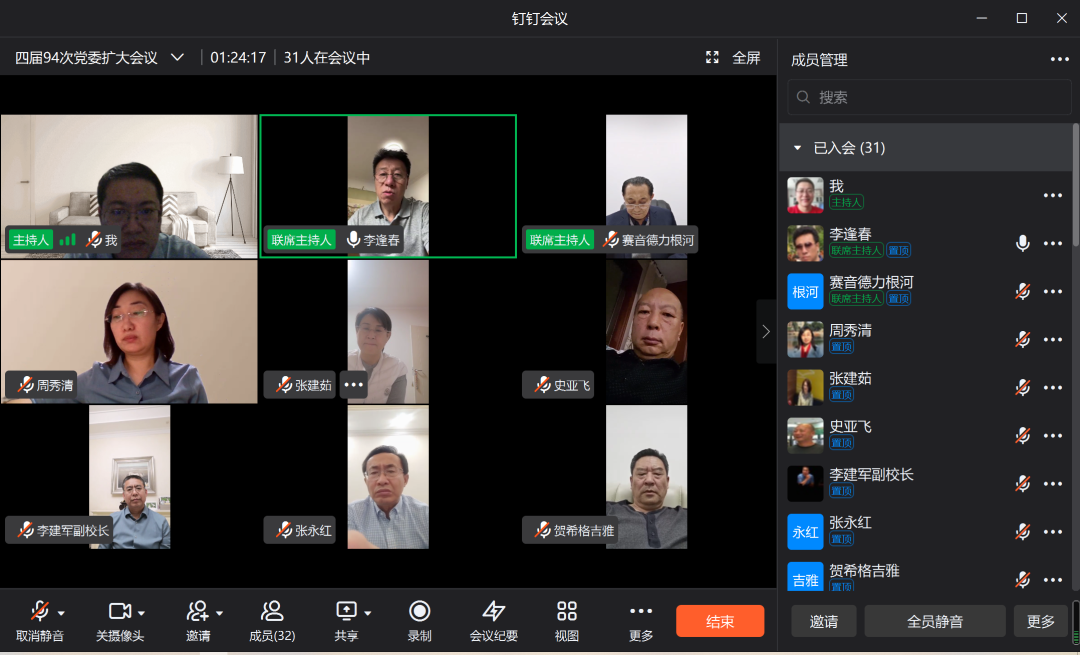Screen dimensions: 1080x655
Task: Open more options for 周秀清 row
Action: click(x=1052, y=340)
